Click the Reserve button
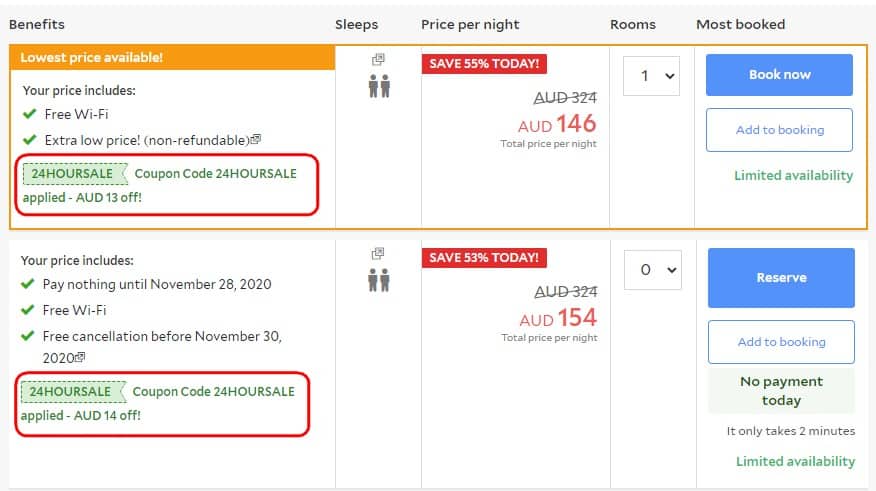Screen dimensions: 876x491 [781, 278]
